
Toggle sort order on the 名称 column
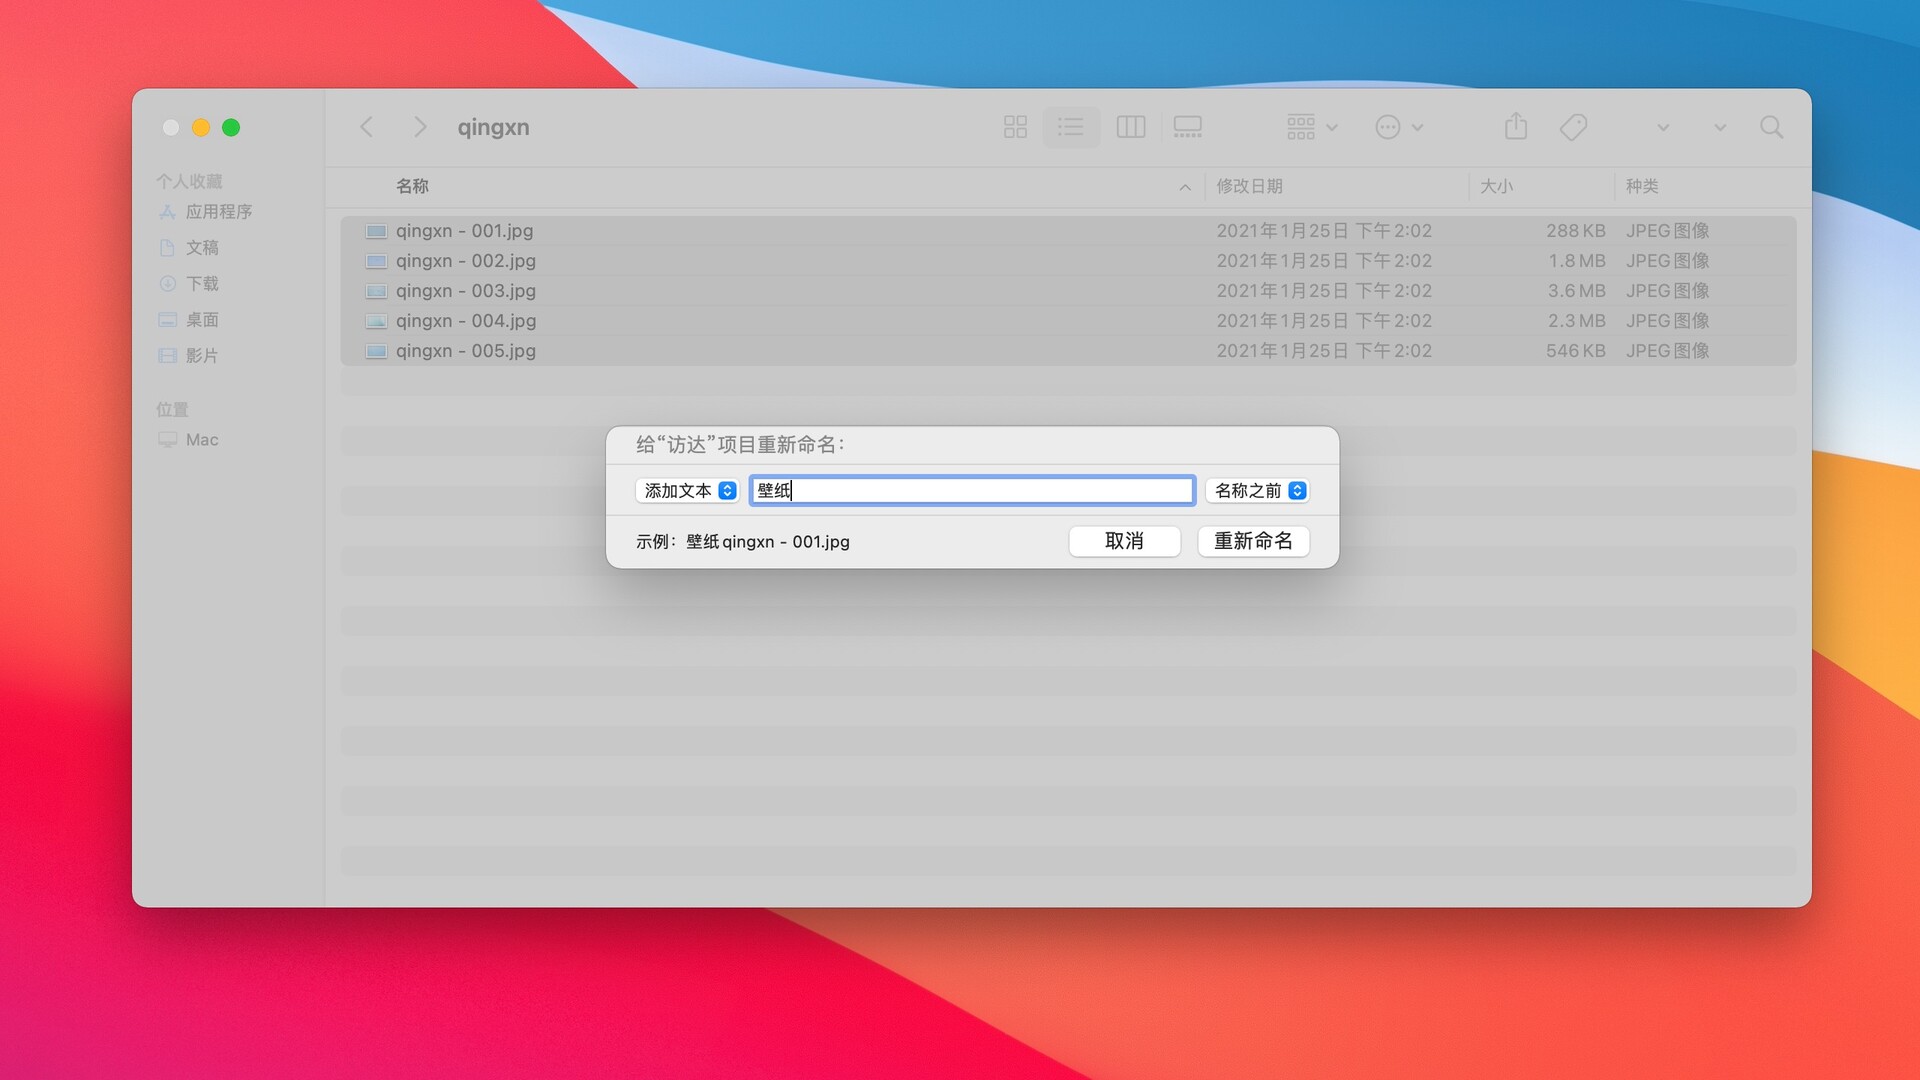pyautogui.click(x=411, y=186)
